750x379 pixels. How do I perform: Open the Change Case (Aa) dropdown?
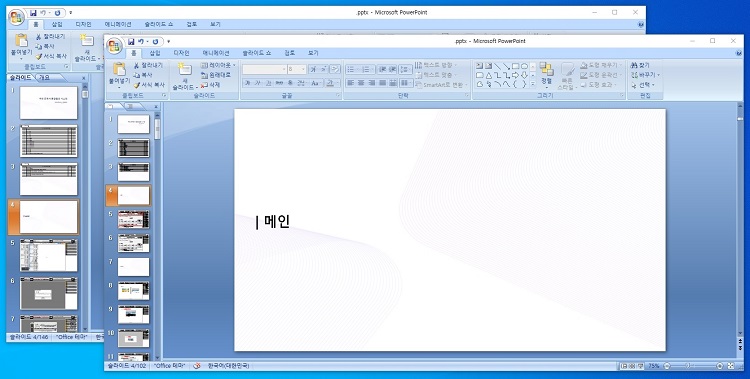(316, 83)
